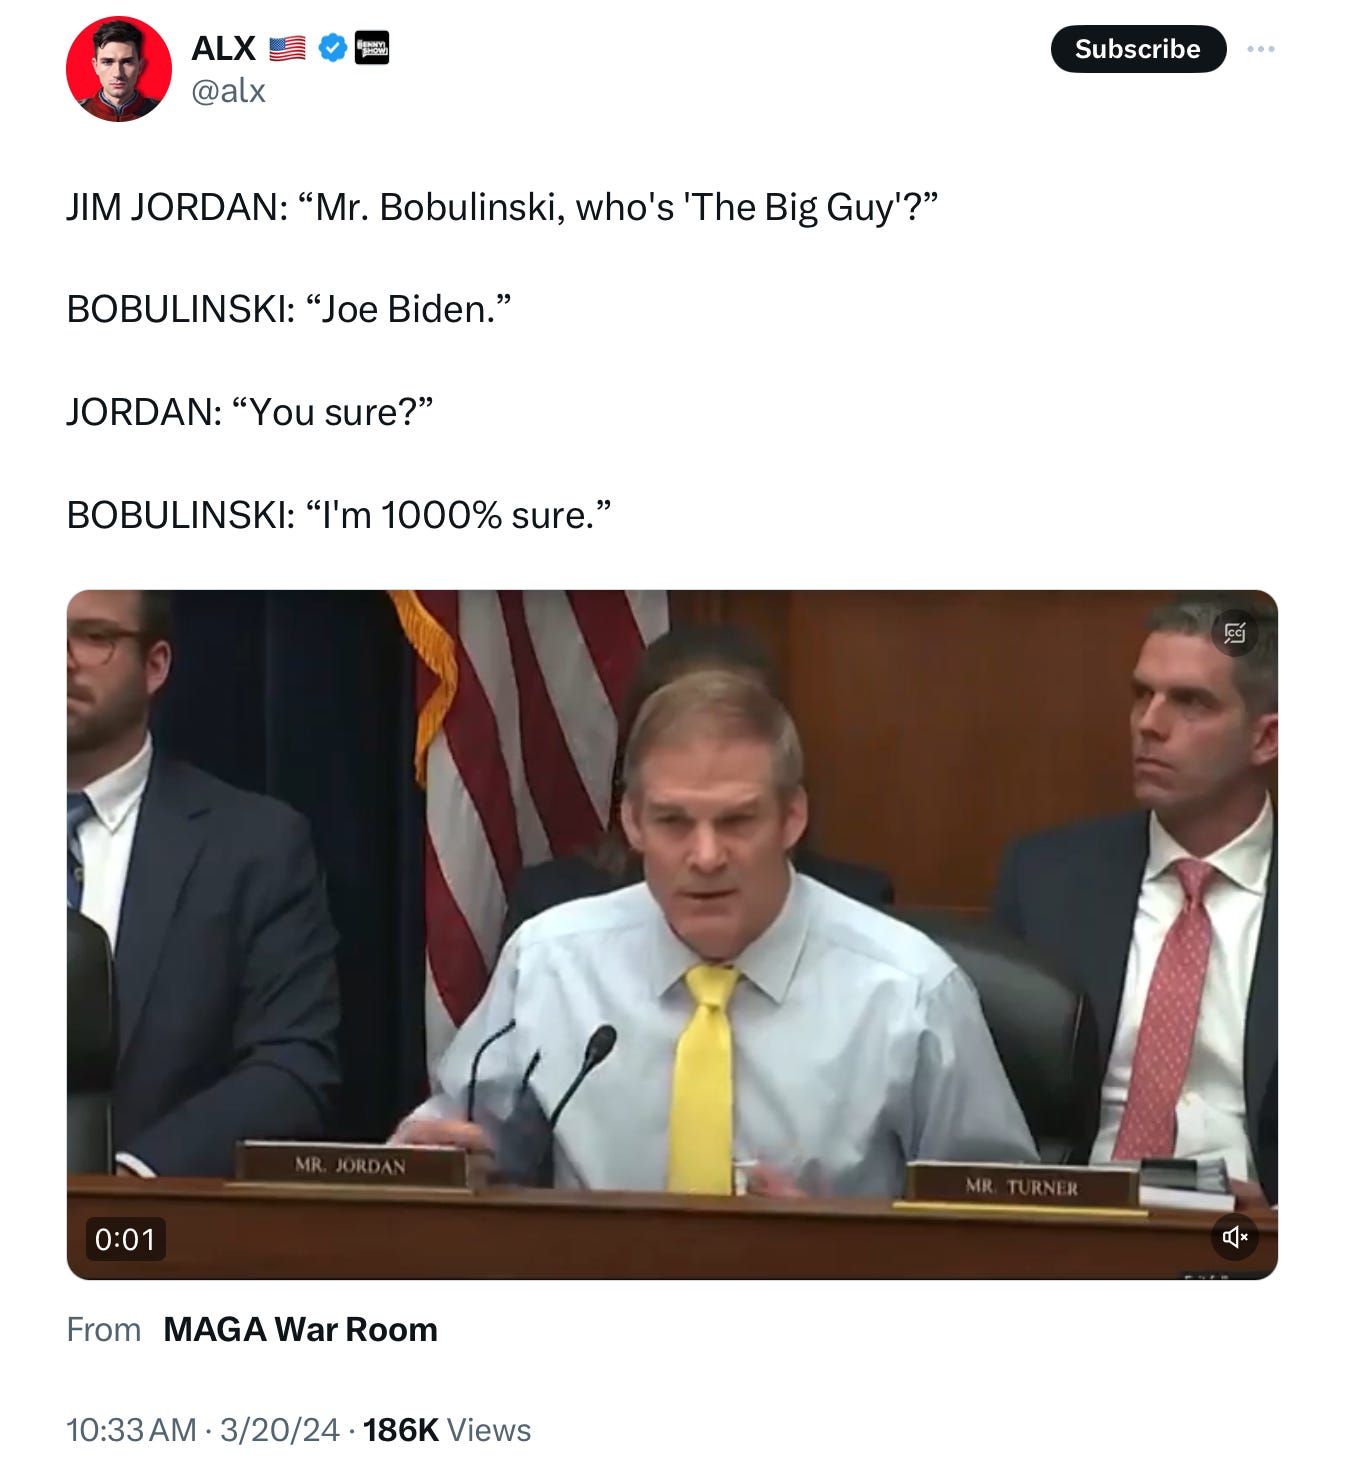Toggle closed captions on the video
1347x1472 pixels.
(1234, 633)
